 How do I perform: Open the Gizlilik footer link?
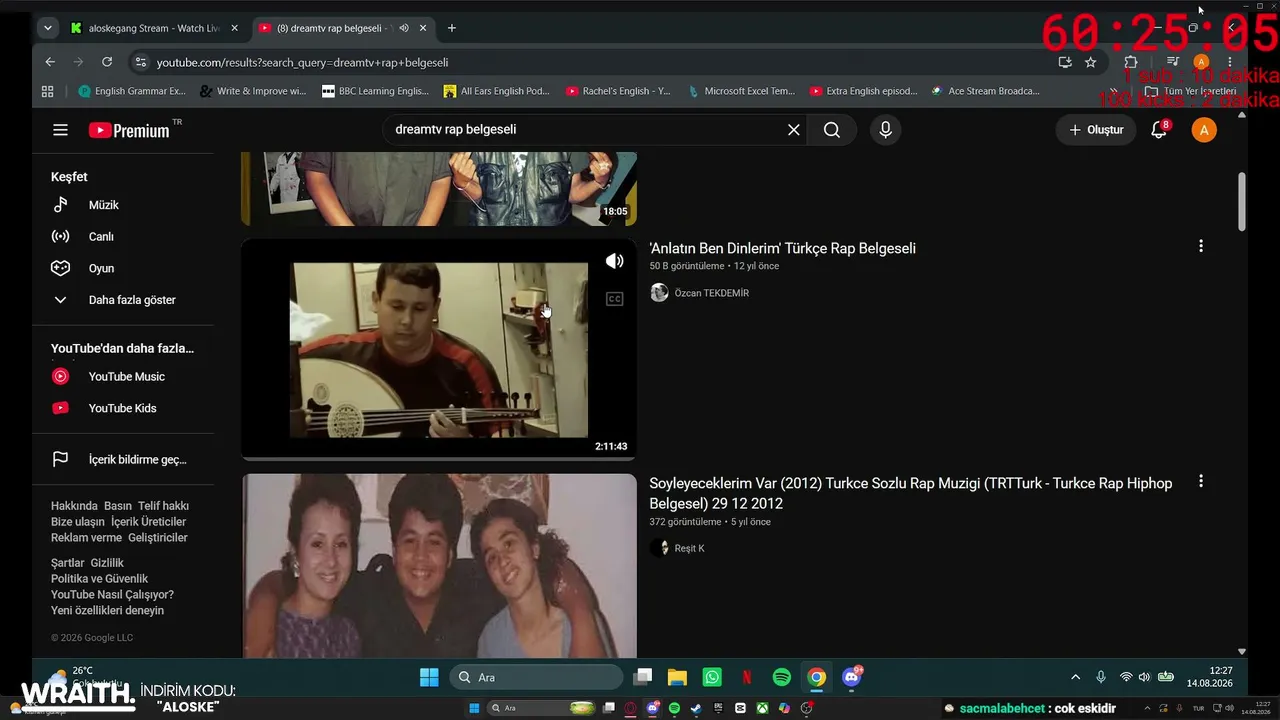tap(107, 563)
